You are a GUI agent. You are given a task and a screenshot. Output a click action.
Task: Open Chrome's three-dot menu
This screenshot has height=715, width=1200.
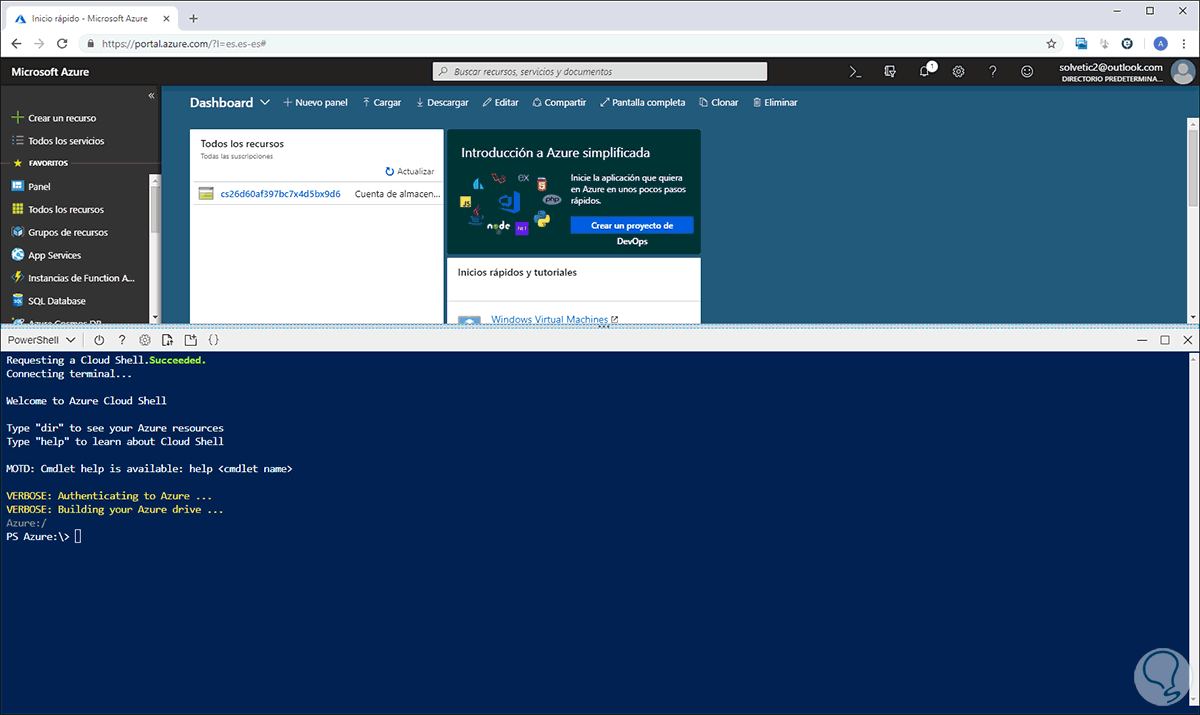click(x=1183, y=44)
